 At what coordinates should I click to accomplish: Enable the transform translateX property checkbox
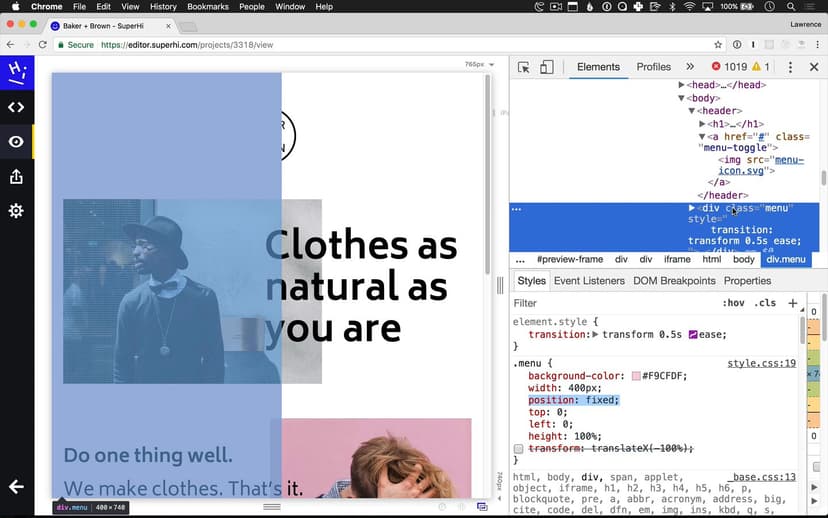point(519,449)
